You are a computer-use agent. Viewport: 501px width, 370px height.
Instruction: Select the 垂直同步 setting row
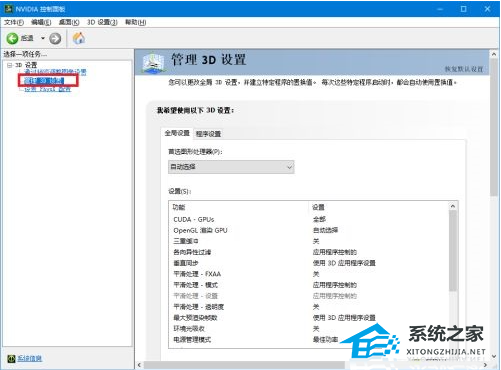310,263
